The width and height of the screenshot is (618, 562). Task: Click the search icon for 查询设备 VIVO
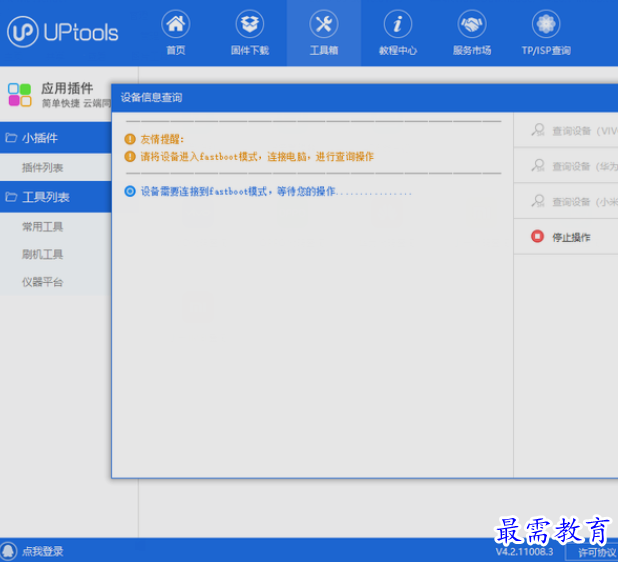point(538,130)
